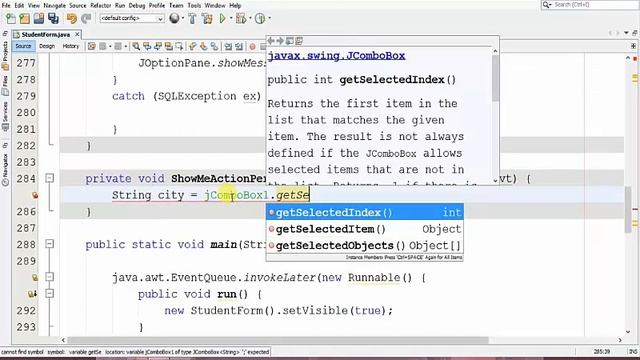
Task: Click the Toggle Bookmark icon
Action: coord(214,46)
